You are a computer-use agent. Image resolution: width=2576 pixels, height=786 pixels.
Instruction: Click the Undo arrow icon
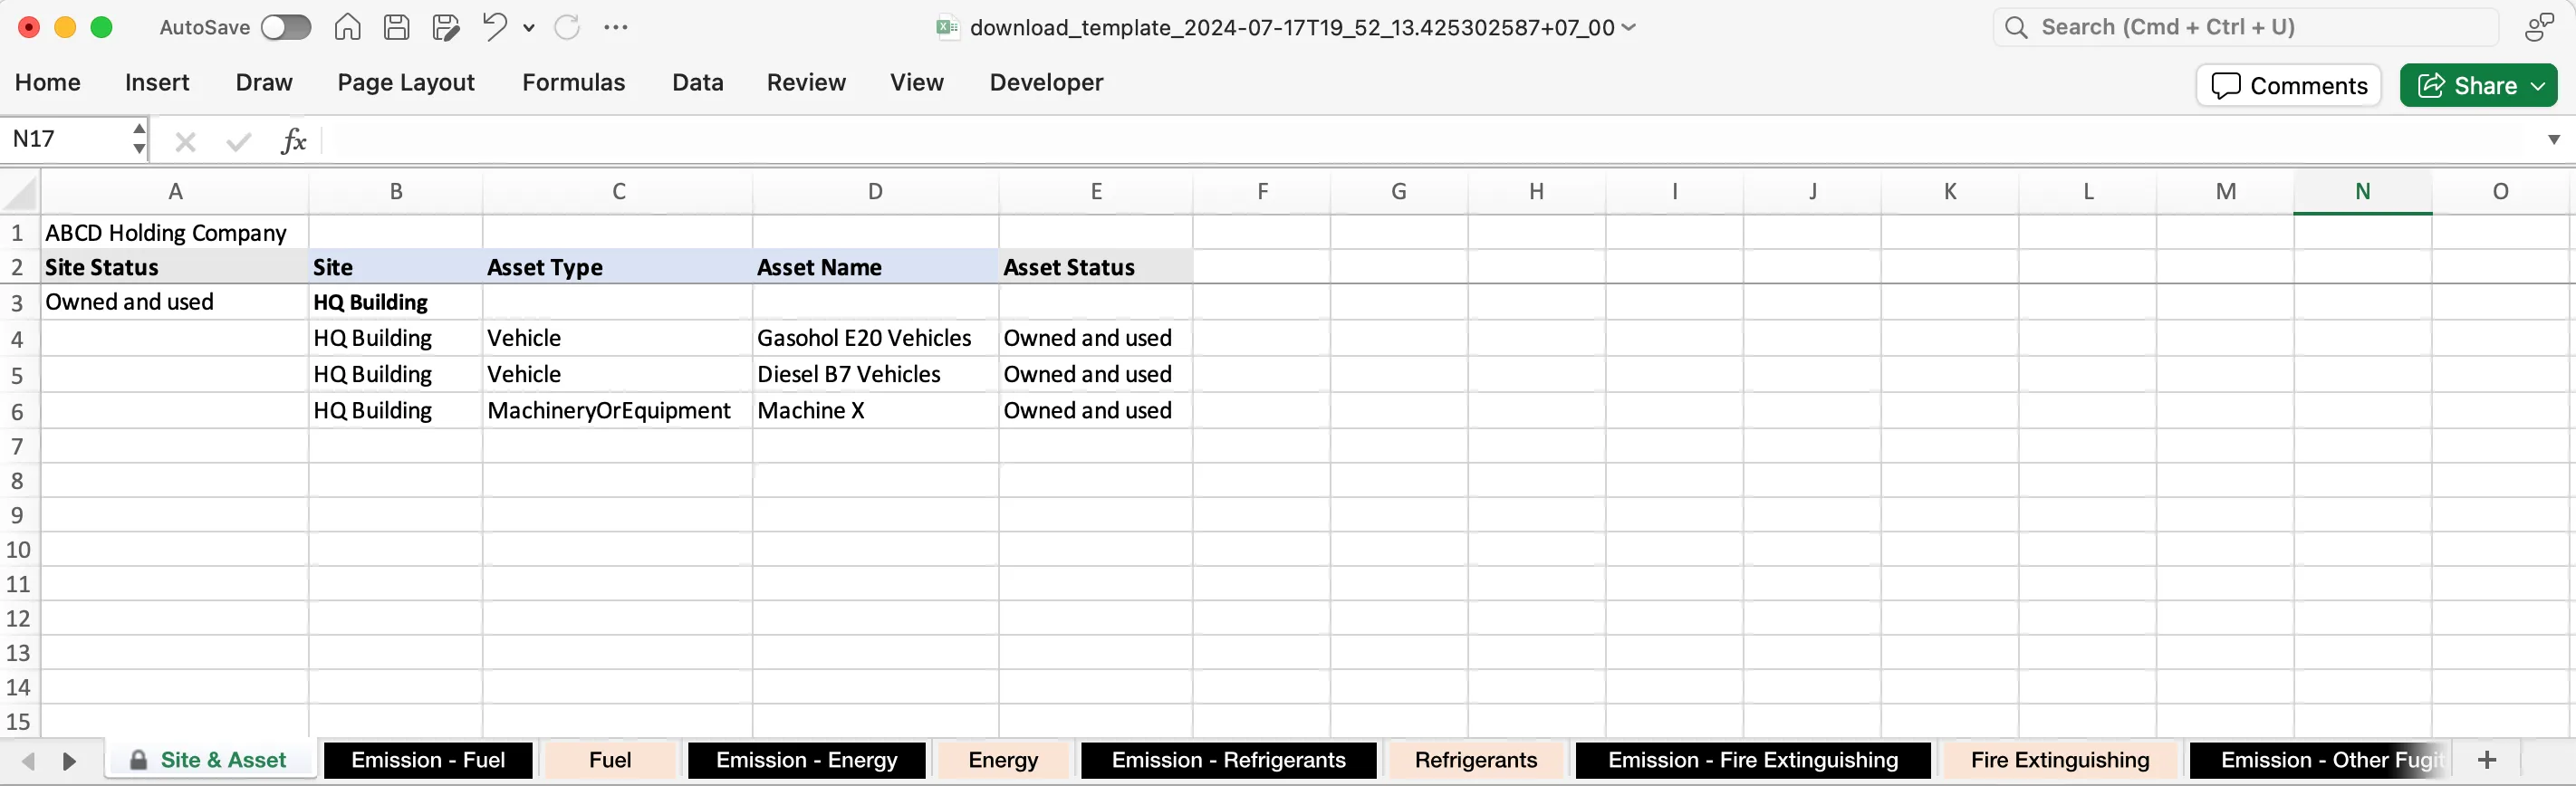click(x=494, y=26)
